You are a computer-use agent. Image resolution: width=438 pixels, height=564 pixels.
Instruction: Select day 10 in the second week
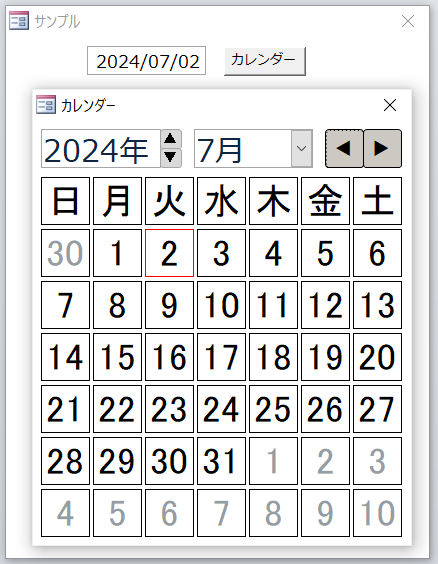[x=222, y=305]
